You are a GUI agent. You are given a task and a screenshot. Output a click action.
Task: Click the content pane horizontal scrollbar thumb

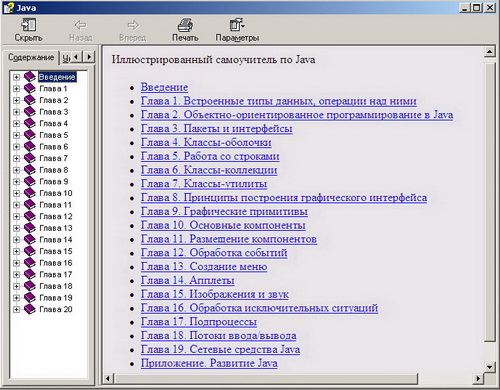pos(266,379)
